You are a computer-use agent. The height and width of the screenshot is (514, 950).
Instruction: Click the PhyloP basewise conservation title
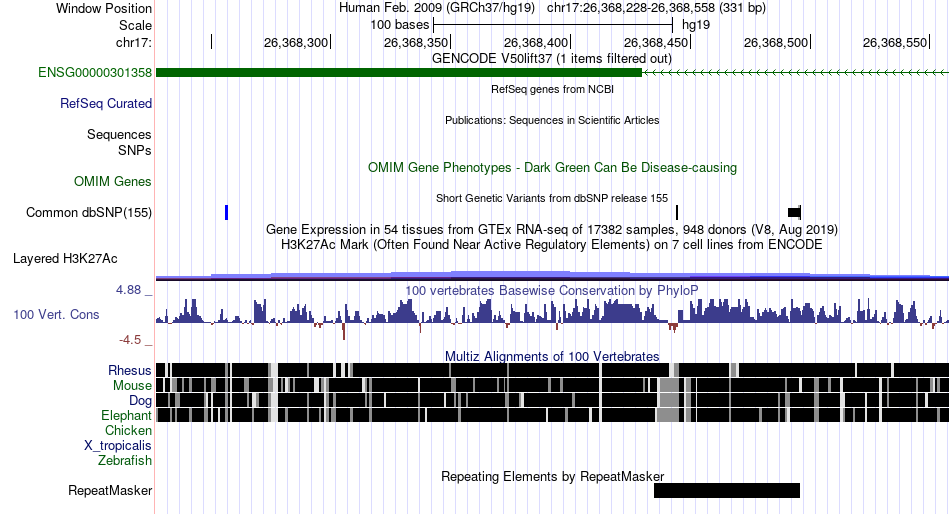coord(551,290)
